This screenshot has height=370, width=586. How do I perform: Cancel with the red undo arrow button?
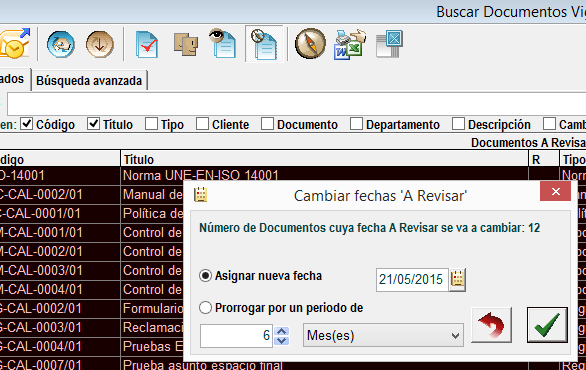pyautogui.click(x=491, y=325)
